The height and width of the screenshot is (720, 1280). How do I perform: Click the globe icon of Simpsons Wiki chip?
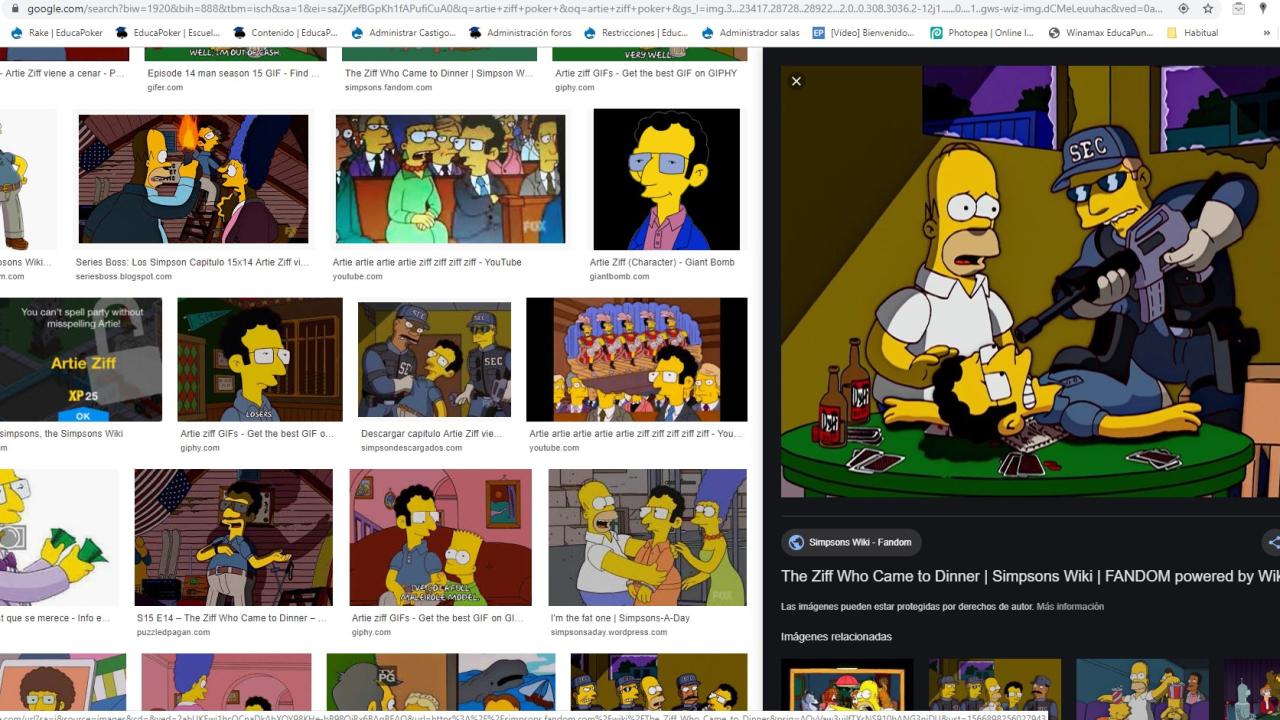coord(796,542)
